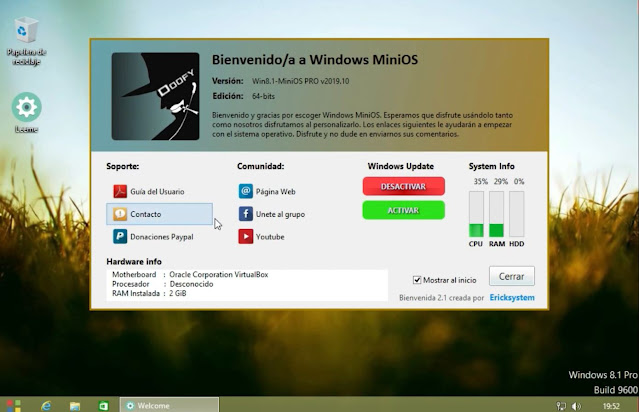
Task: Click the '64-bits' edition value
Action: 263,96
